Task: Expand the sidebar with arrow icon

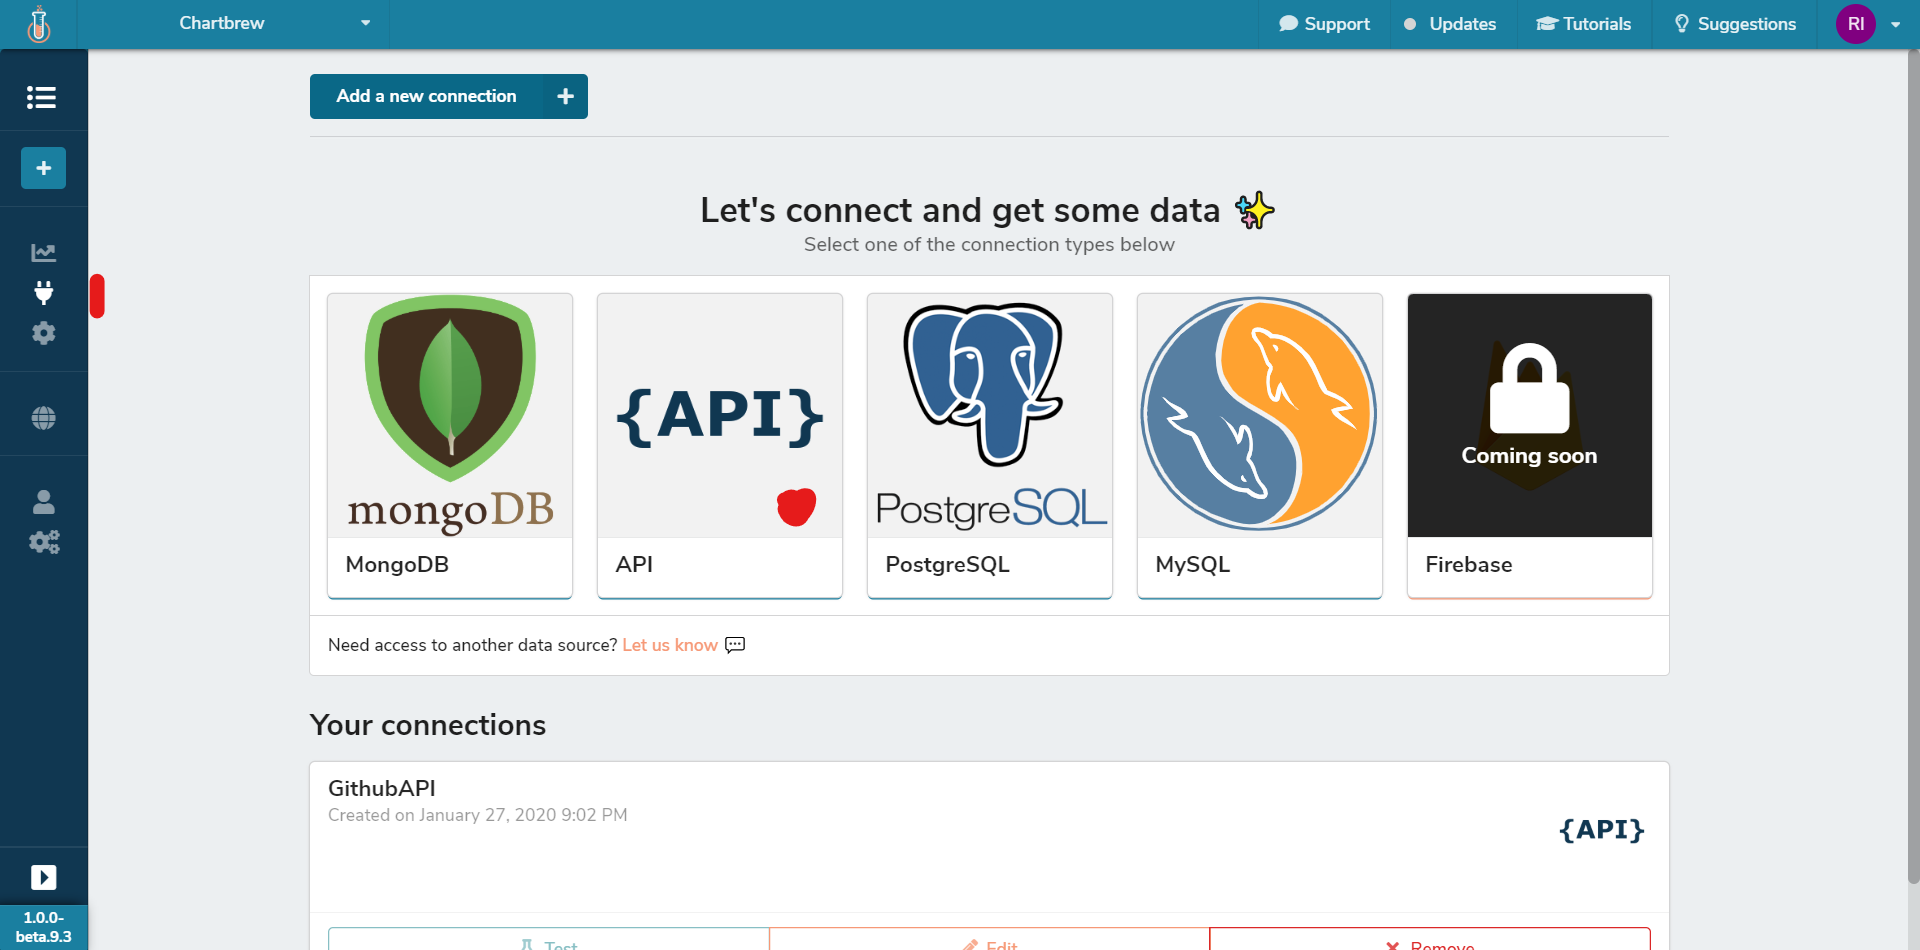Action: coord(43,877)
